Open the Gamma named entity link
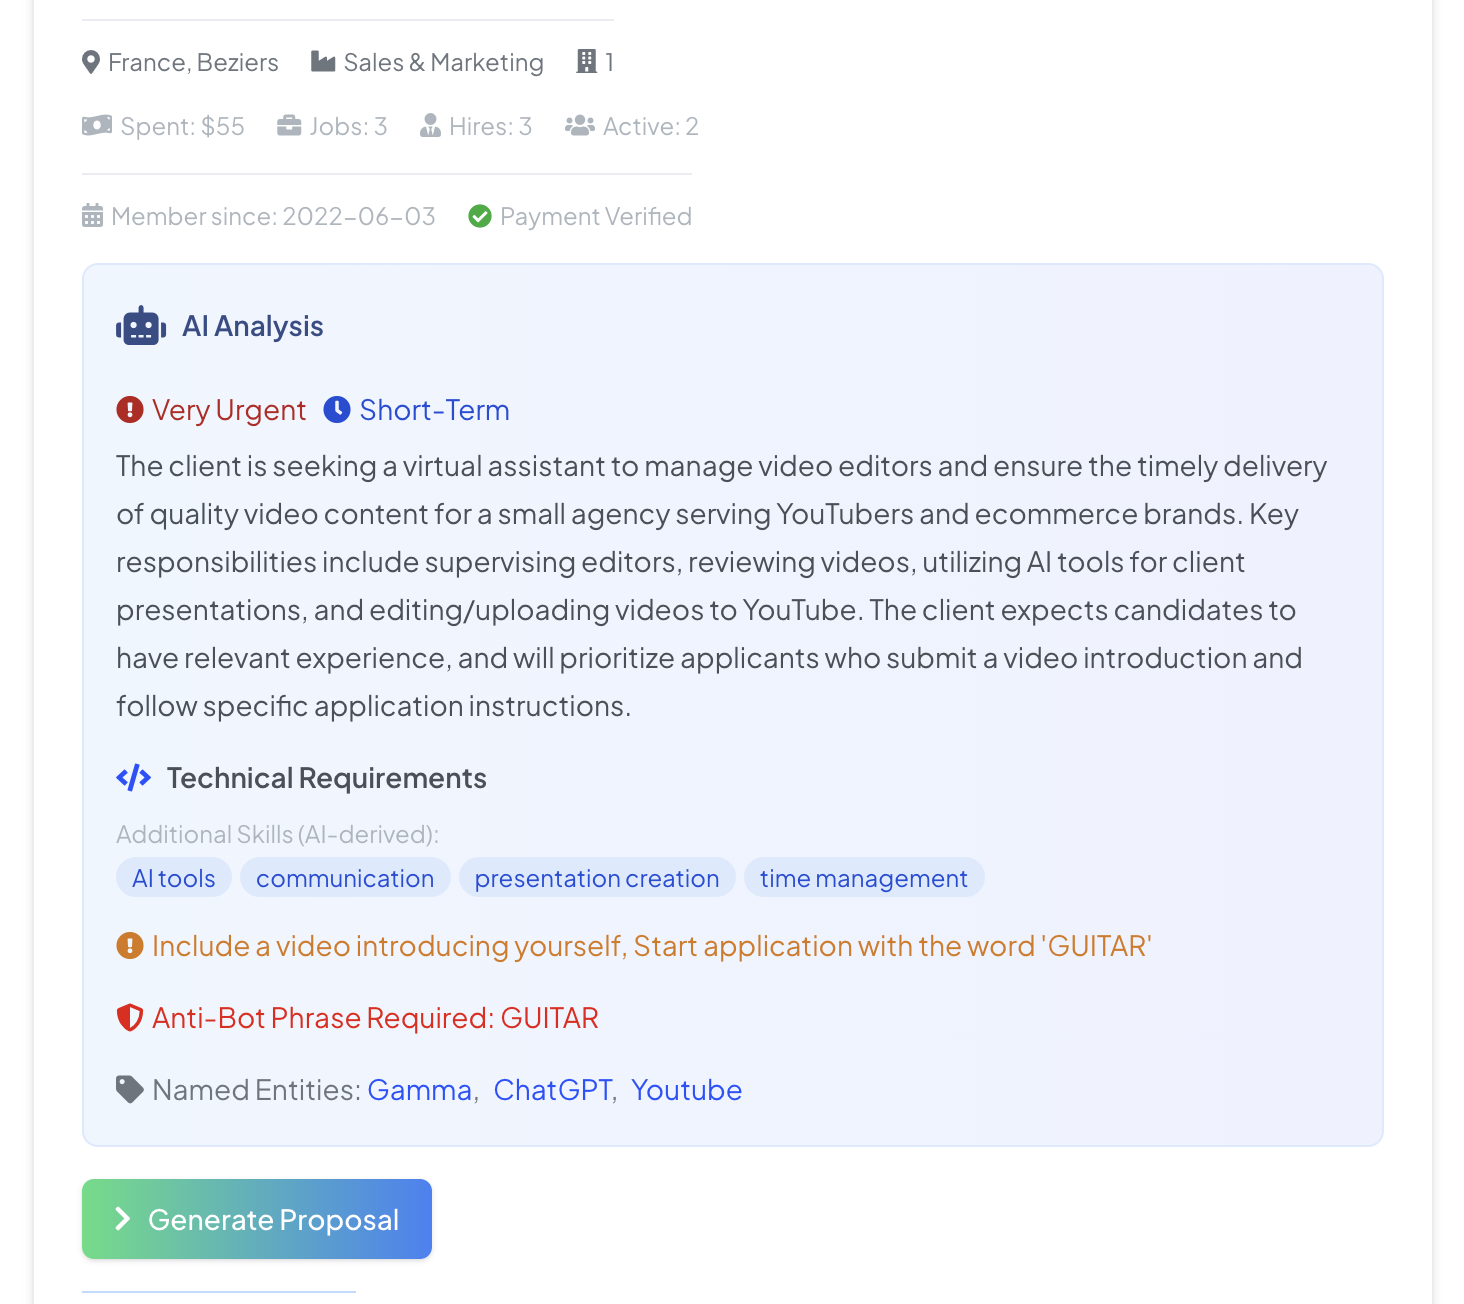Image resolution: width=1464 pixels, height=1304 pixels. [420, 1090]
